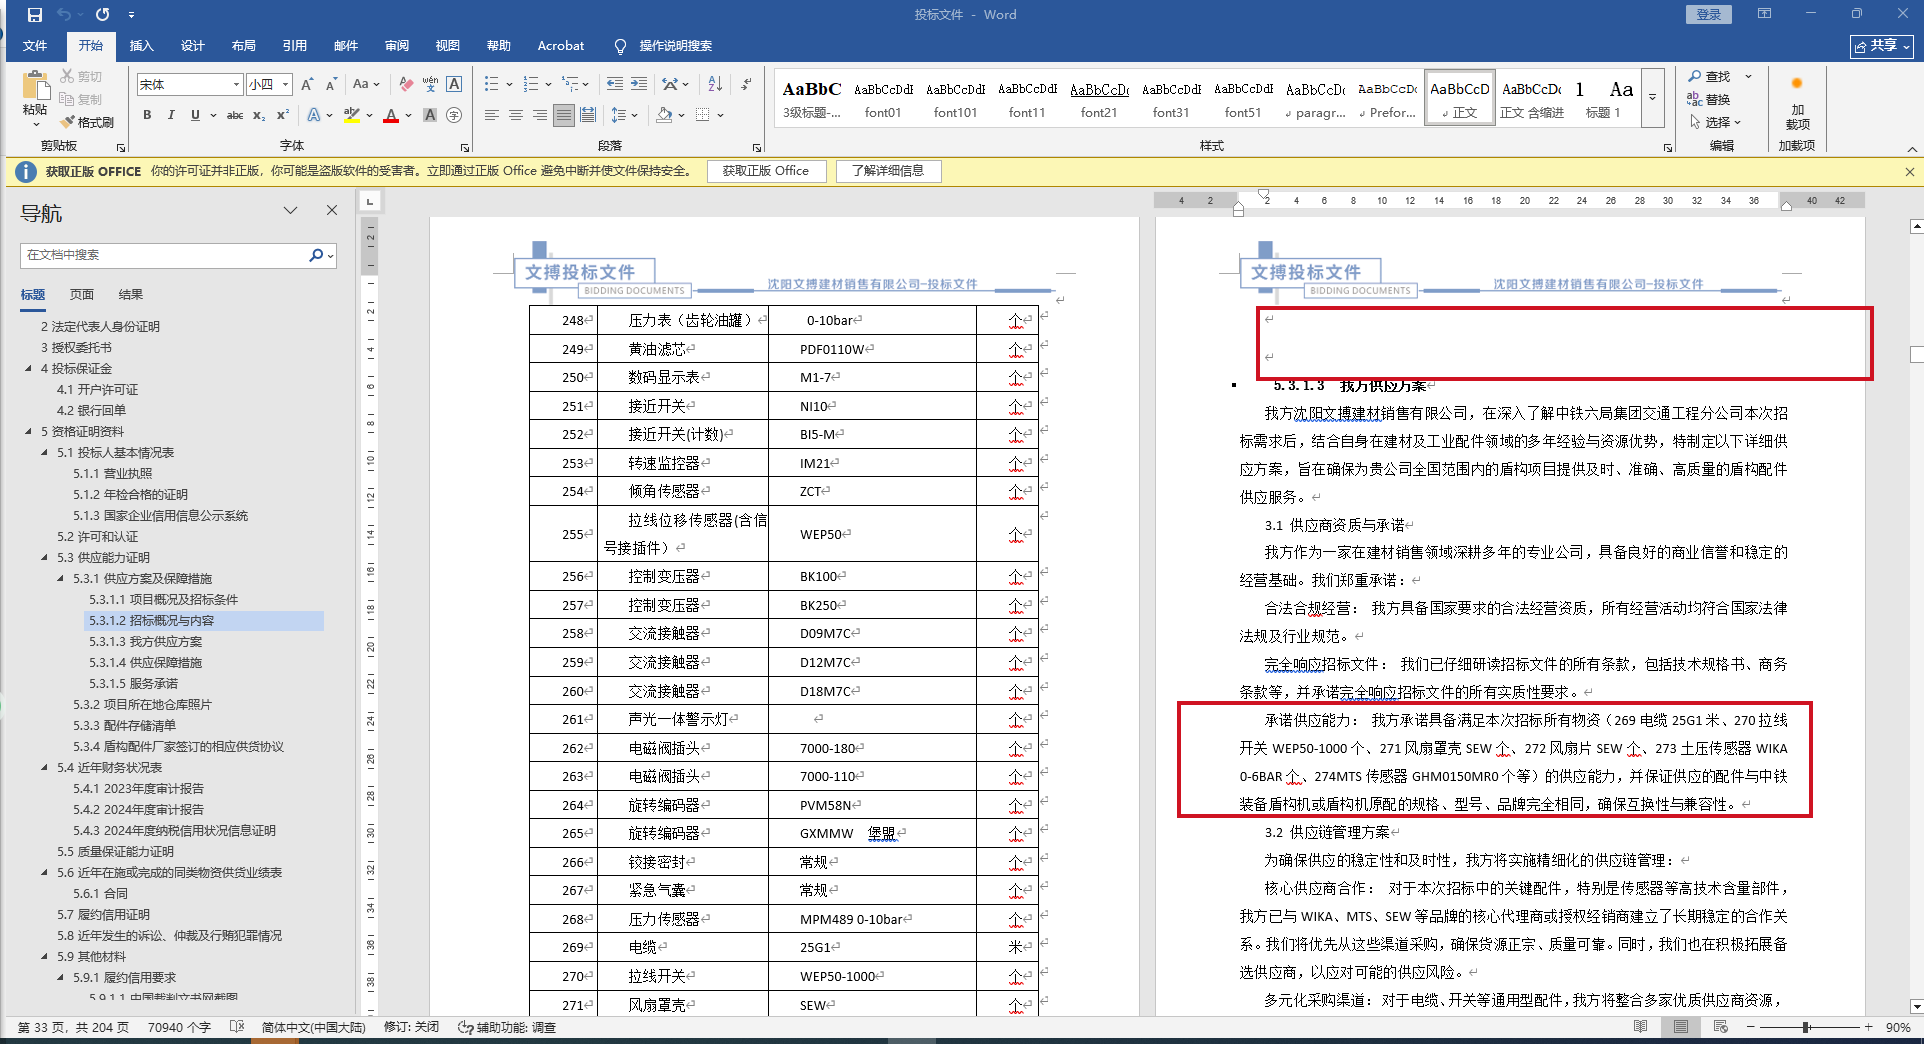Click the 了解详细信息 button

coord(888,171)
